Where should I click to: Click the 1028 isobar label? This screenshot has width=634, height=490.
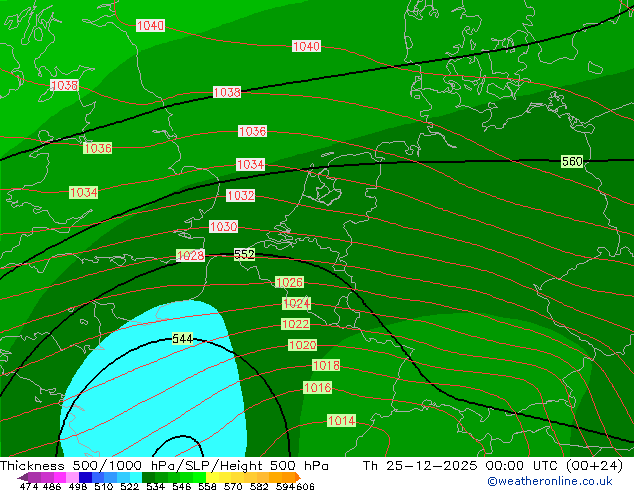point(190,256)
